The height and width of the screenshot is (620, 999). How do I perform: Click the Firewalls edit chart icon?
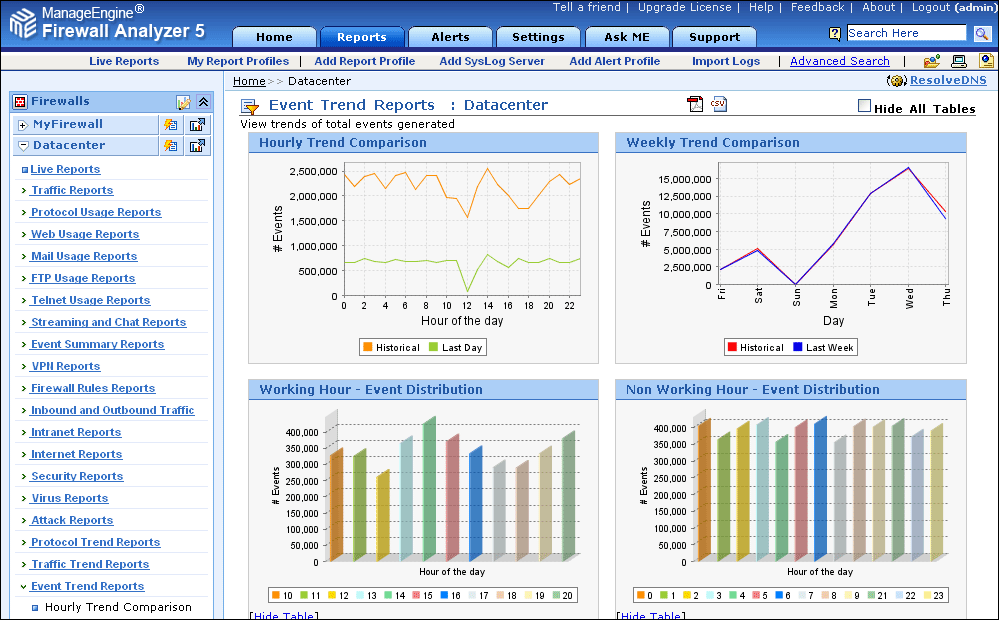pyautogui.click(x=183, y=102)
